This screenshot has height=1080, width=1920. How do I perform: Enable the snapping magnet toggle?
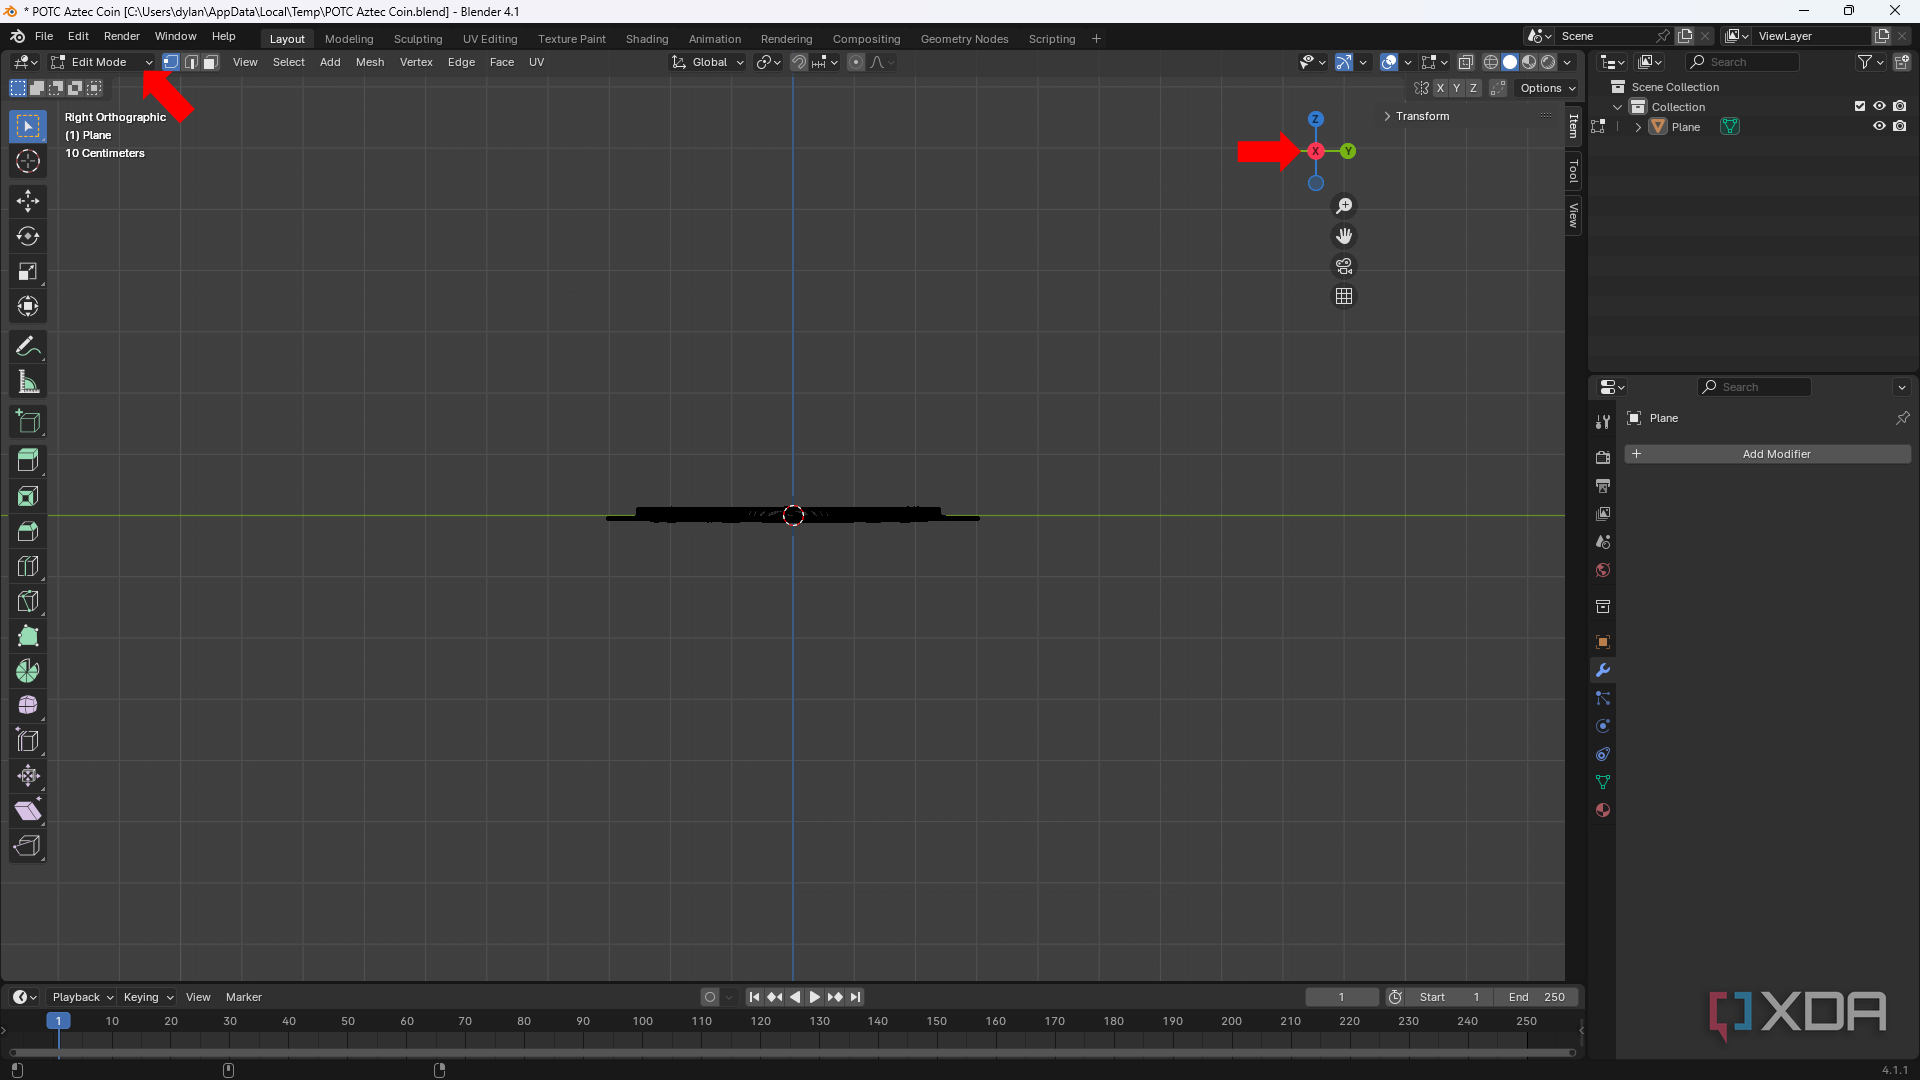[799, 61]
